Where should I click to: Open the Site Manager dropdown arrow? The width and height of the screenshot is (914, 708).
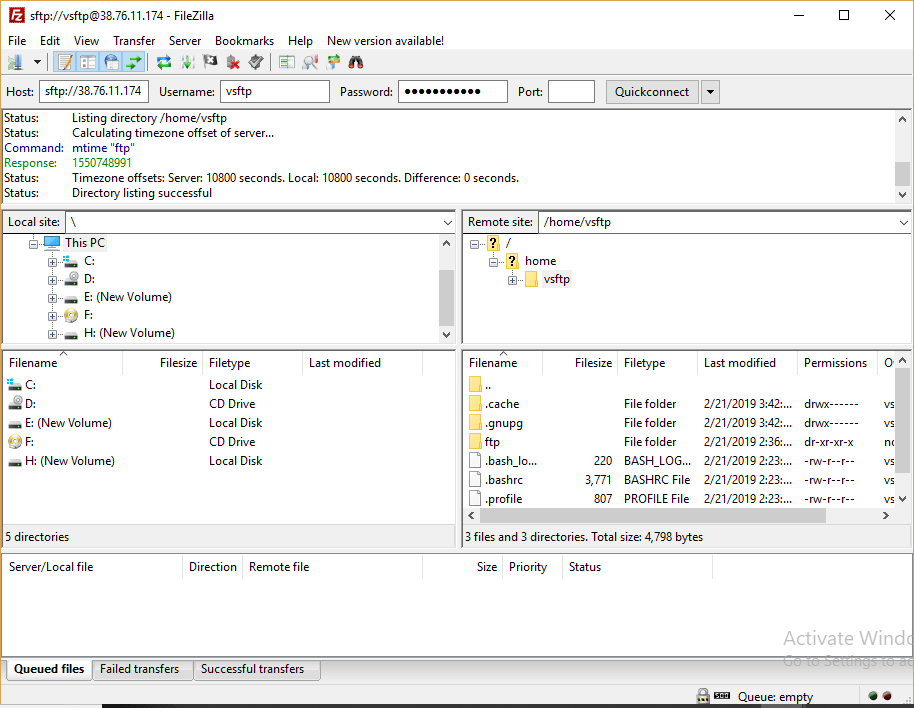[37, 62]
